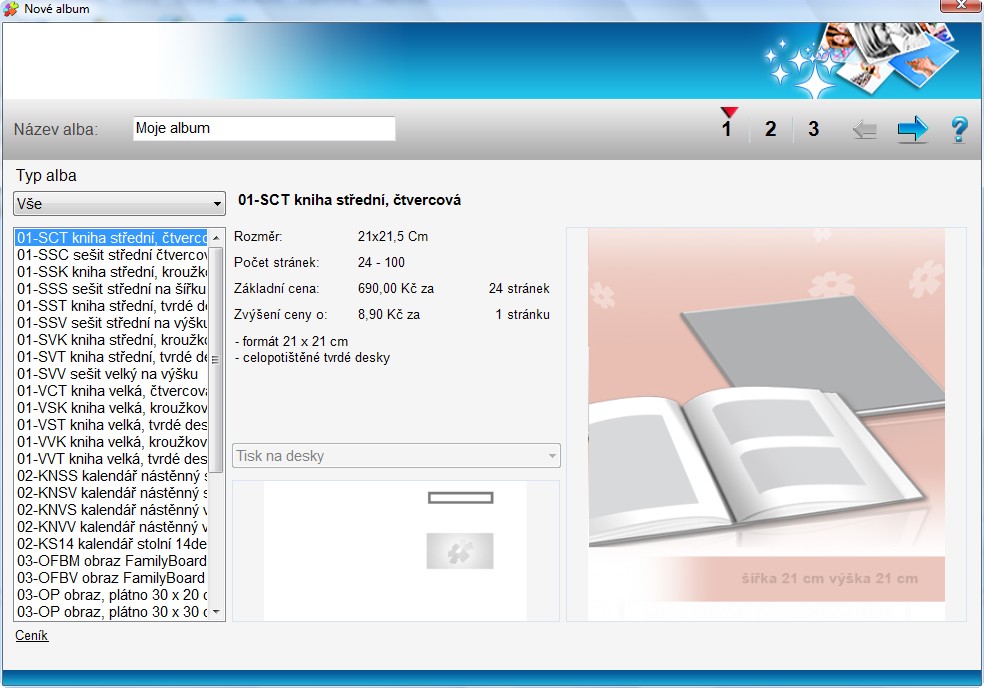Select 02-KNVS kalendář nástěnný
The width and height of the screenshot is (984, 688).
click(112, 510)
